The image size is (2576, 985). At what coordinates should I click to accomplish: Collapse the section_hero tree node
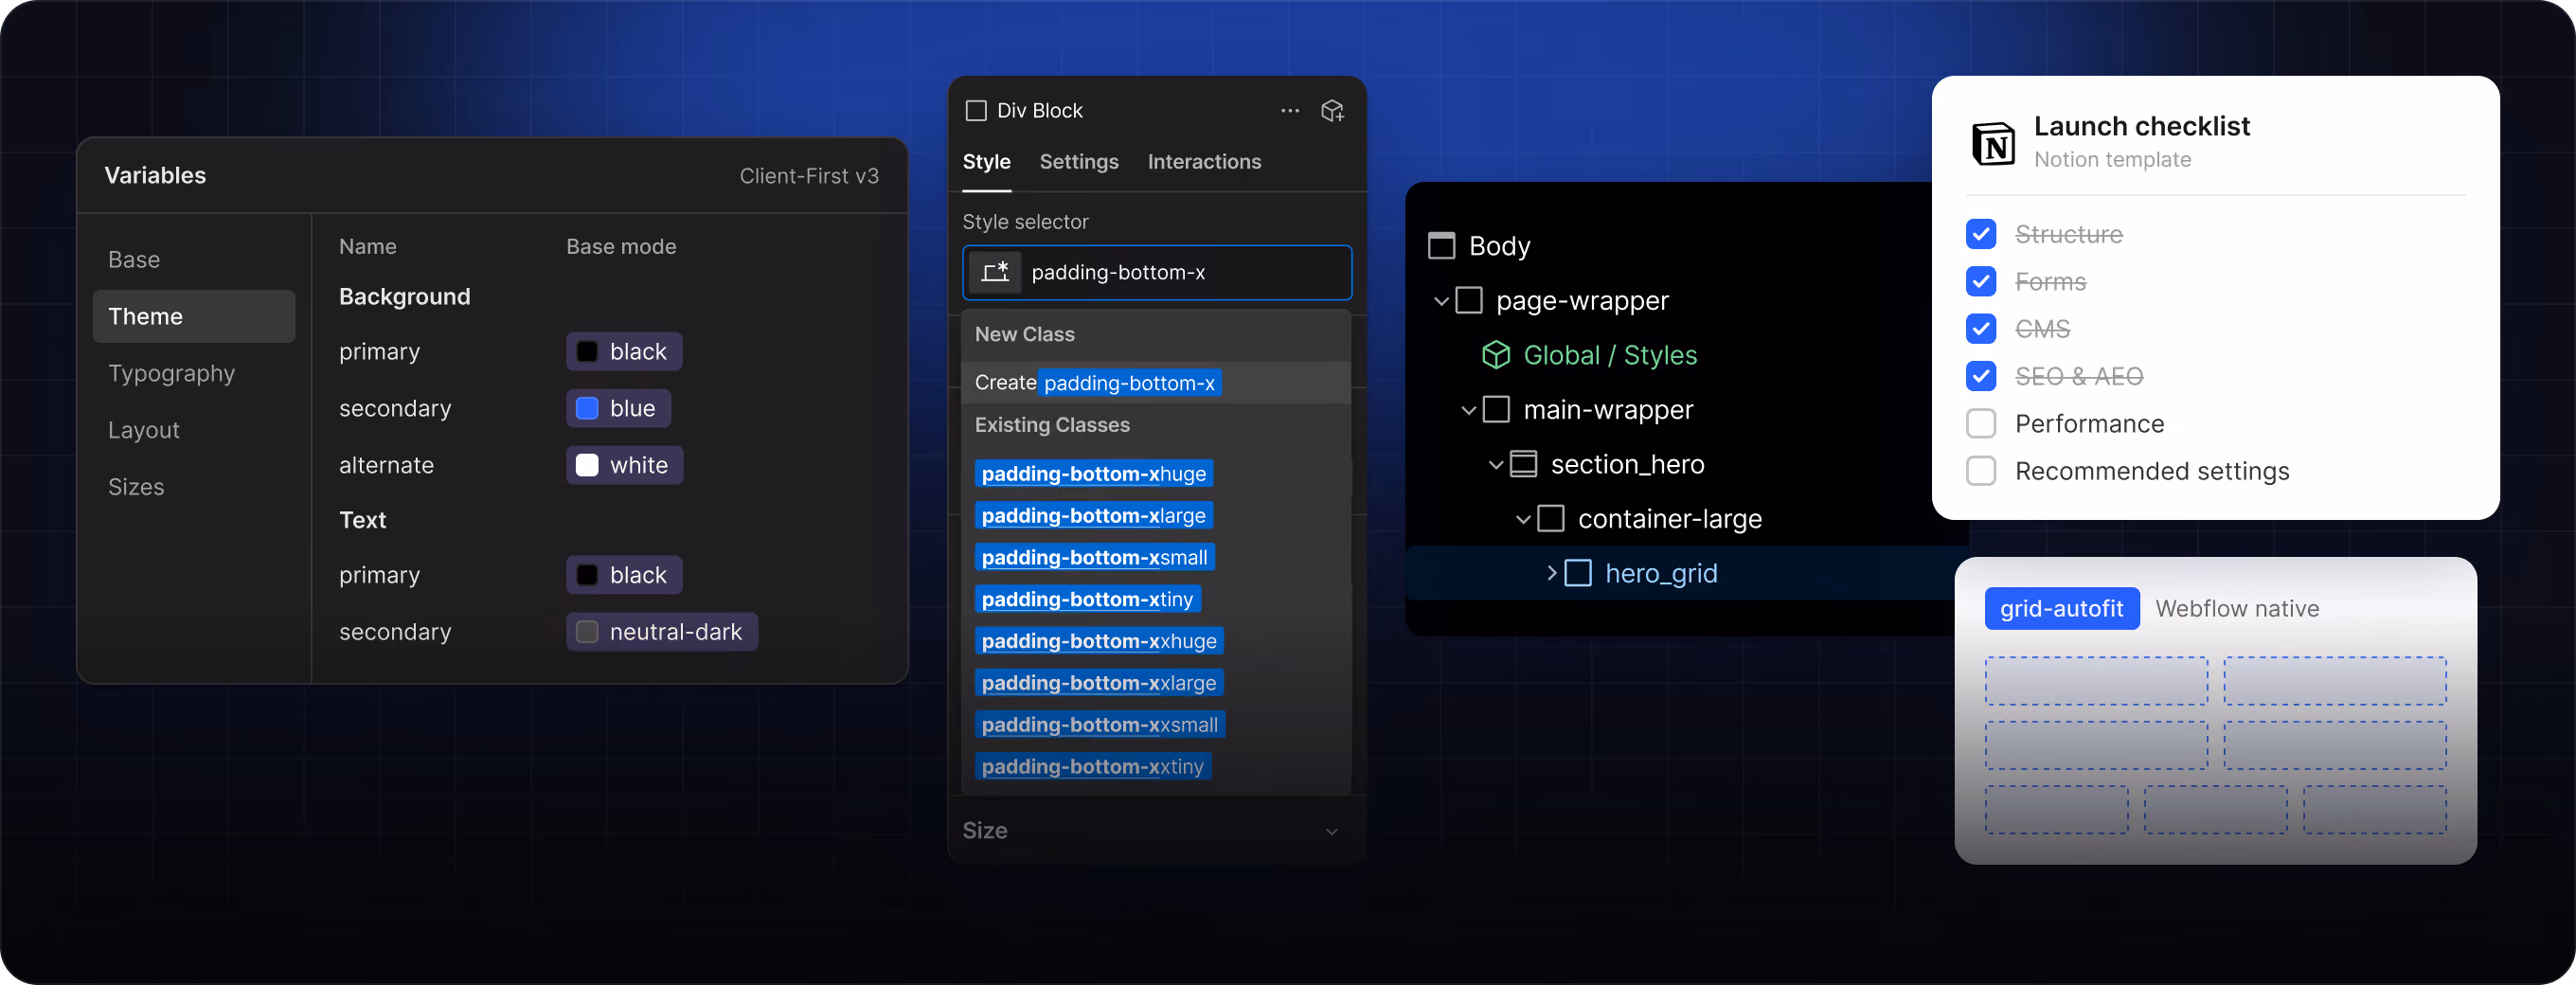point(1495,465)
